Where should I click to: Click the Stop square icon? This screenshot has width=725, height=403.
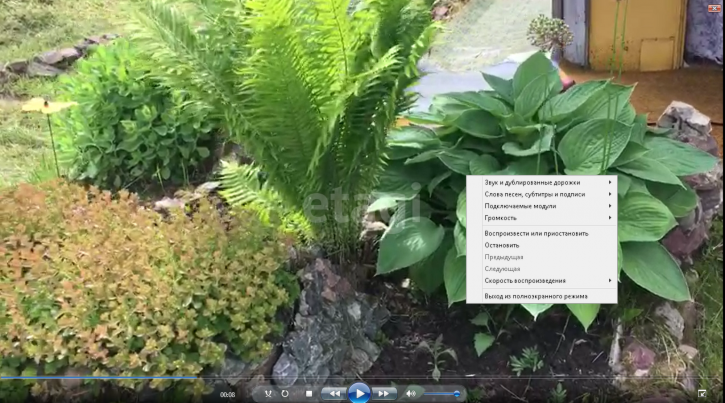point(309,394)
